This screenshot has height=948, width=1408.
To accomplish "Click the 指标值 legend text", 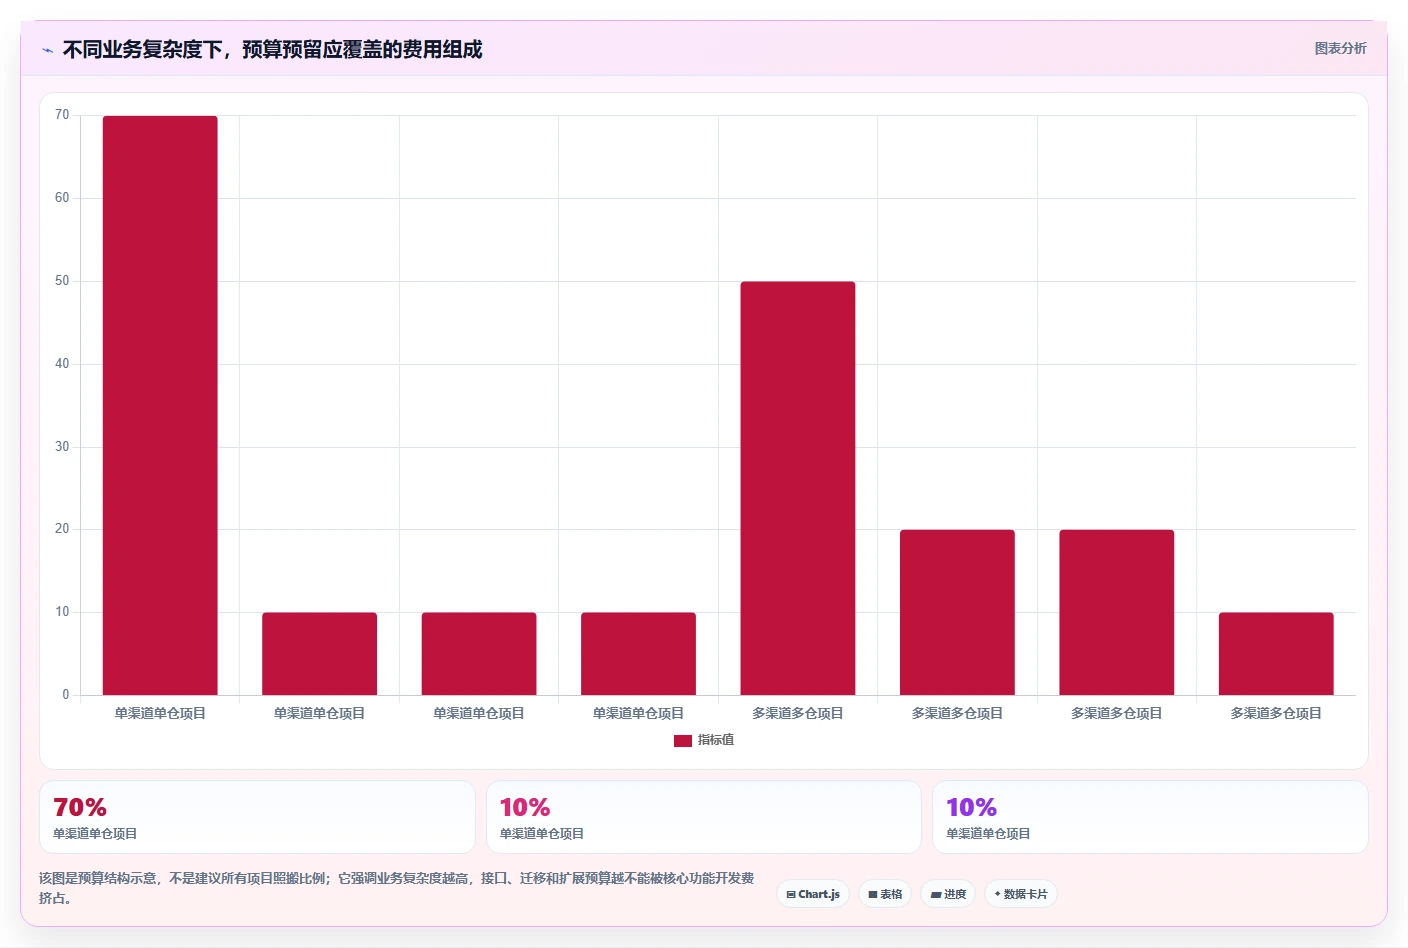I will point(716,740).
